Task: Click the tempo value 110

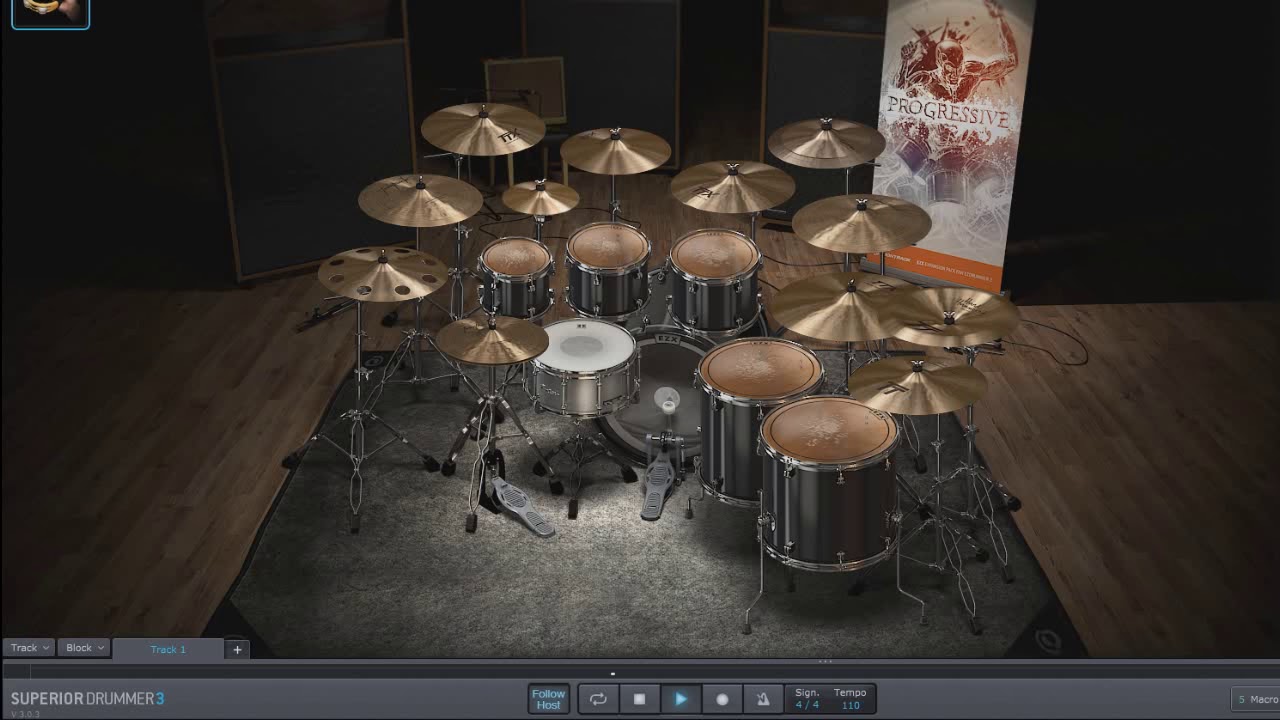Action: pos(850,705)
